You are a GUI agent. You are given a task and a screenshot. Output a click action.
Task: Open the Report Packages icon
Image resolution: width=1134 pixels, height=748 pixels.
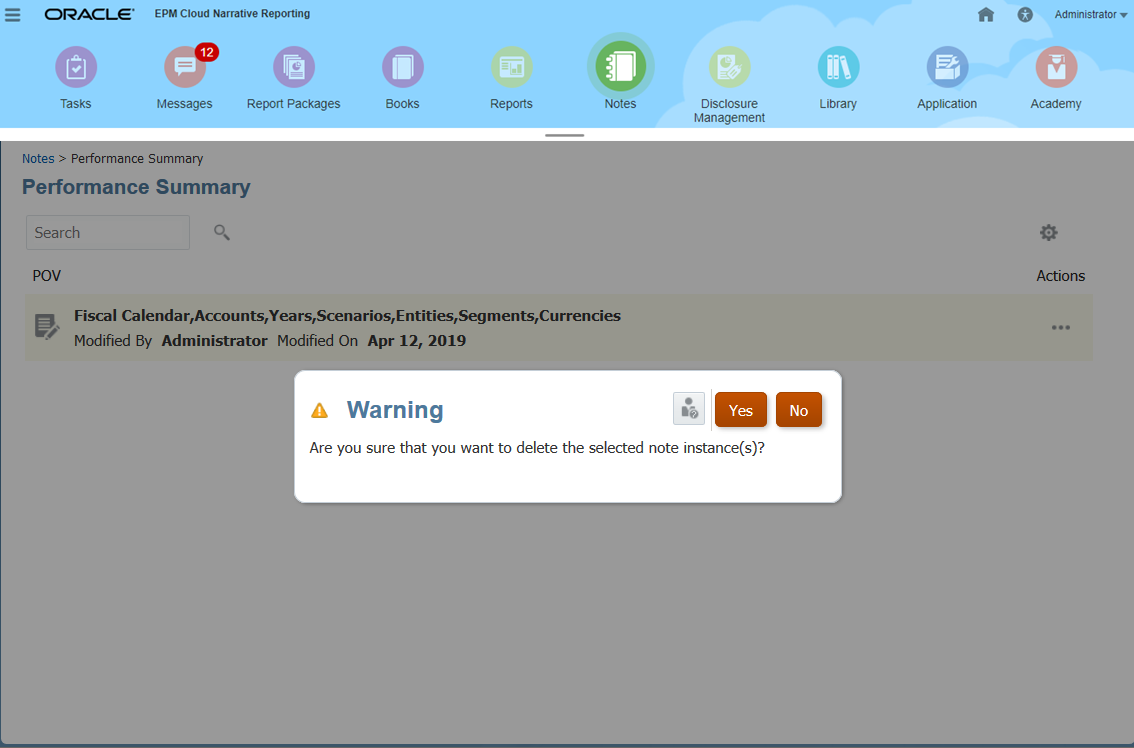[x=294, y=67]
